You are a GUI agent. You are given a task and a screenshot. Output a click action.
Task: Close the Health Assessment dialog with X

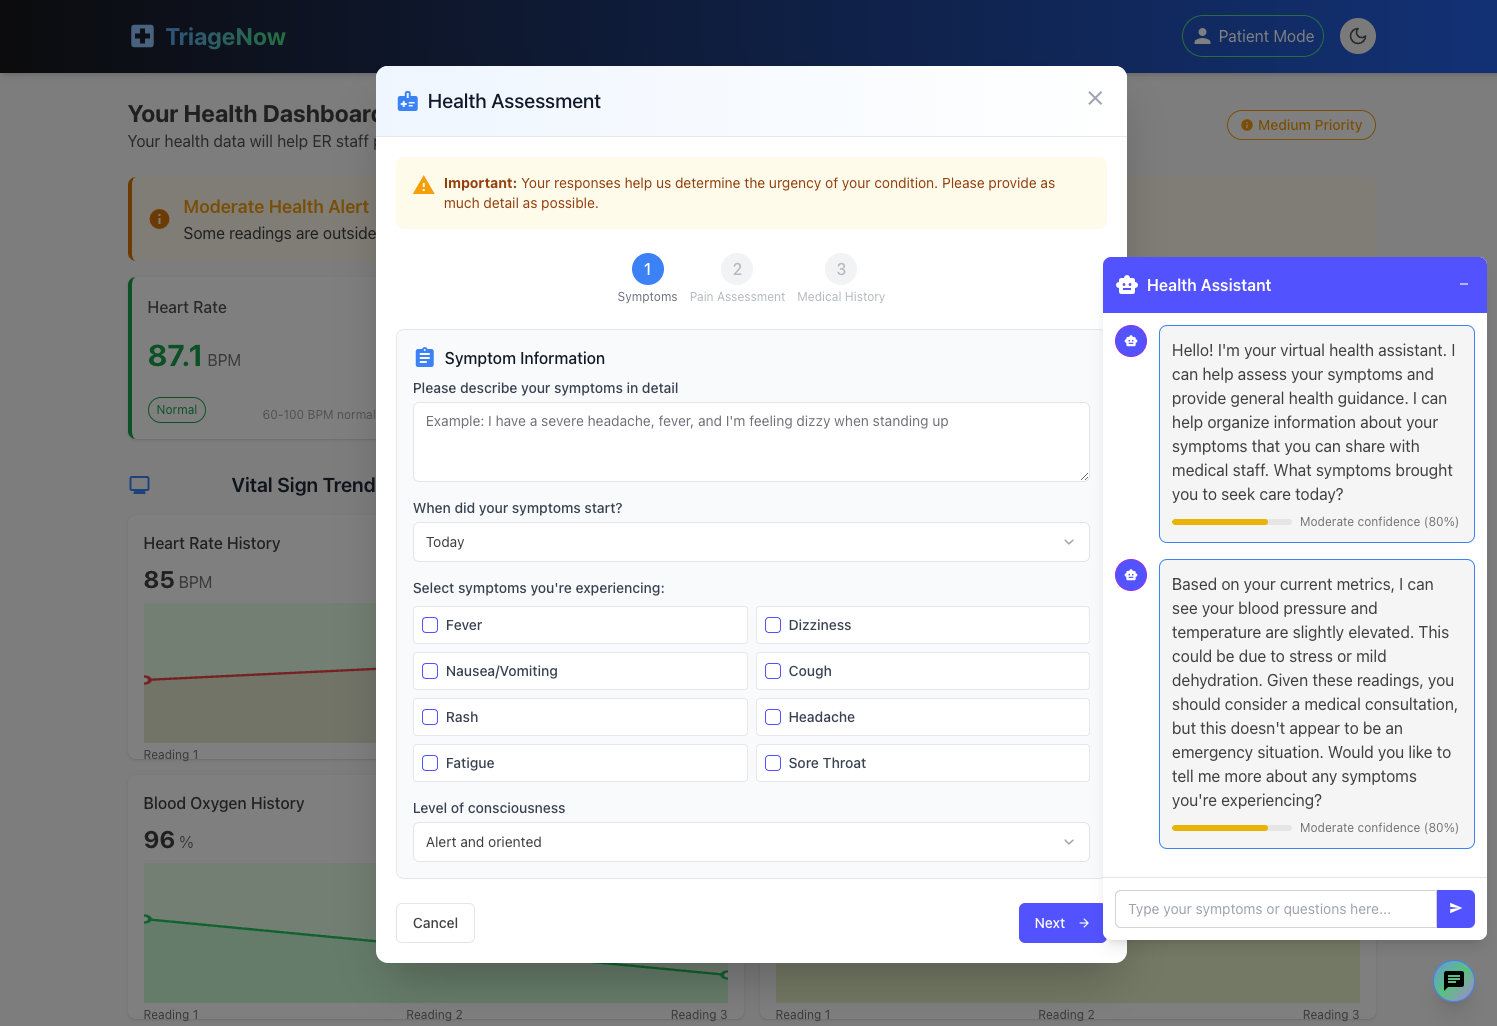(1095, 98)
